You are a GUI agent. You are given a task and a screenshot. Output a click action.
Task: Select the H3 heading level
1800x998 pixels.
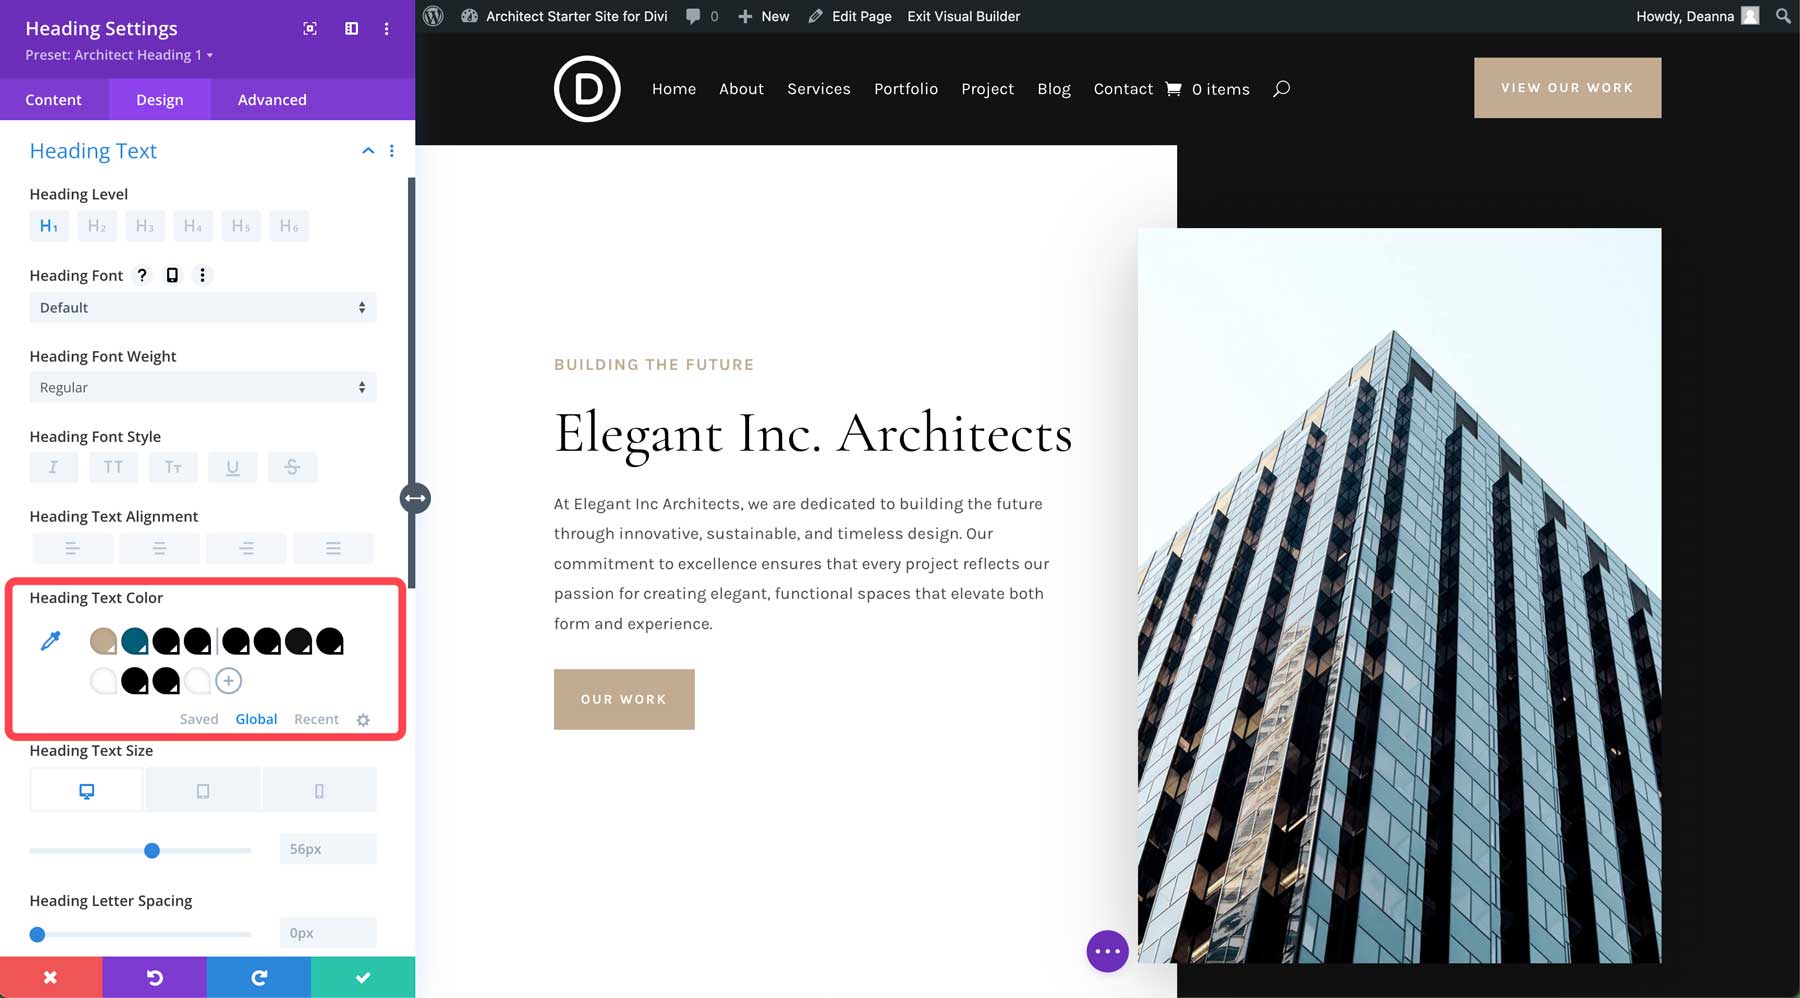click(145, 226)
